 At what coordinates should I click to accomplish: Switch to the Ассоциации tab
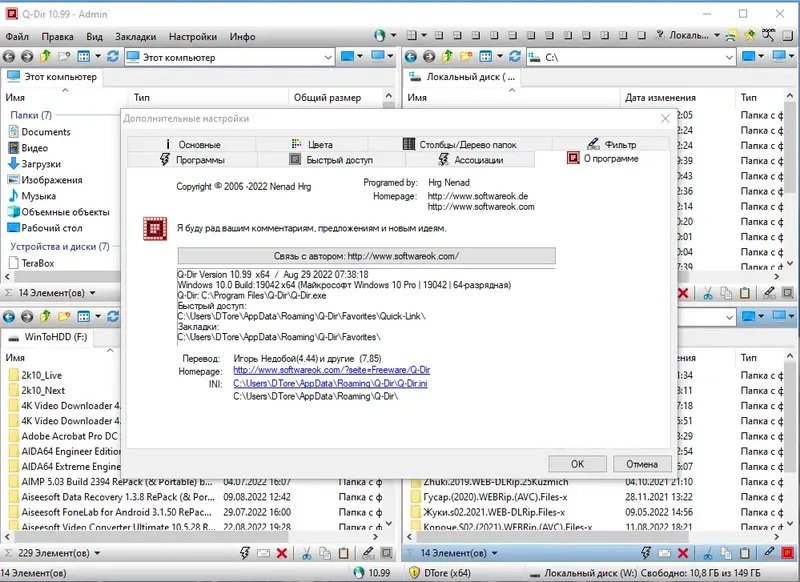point(470,160)
